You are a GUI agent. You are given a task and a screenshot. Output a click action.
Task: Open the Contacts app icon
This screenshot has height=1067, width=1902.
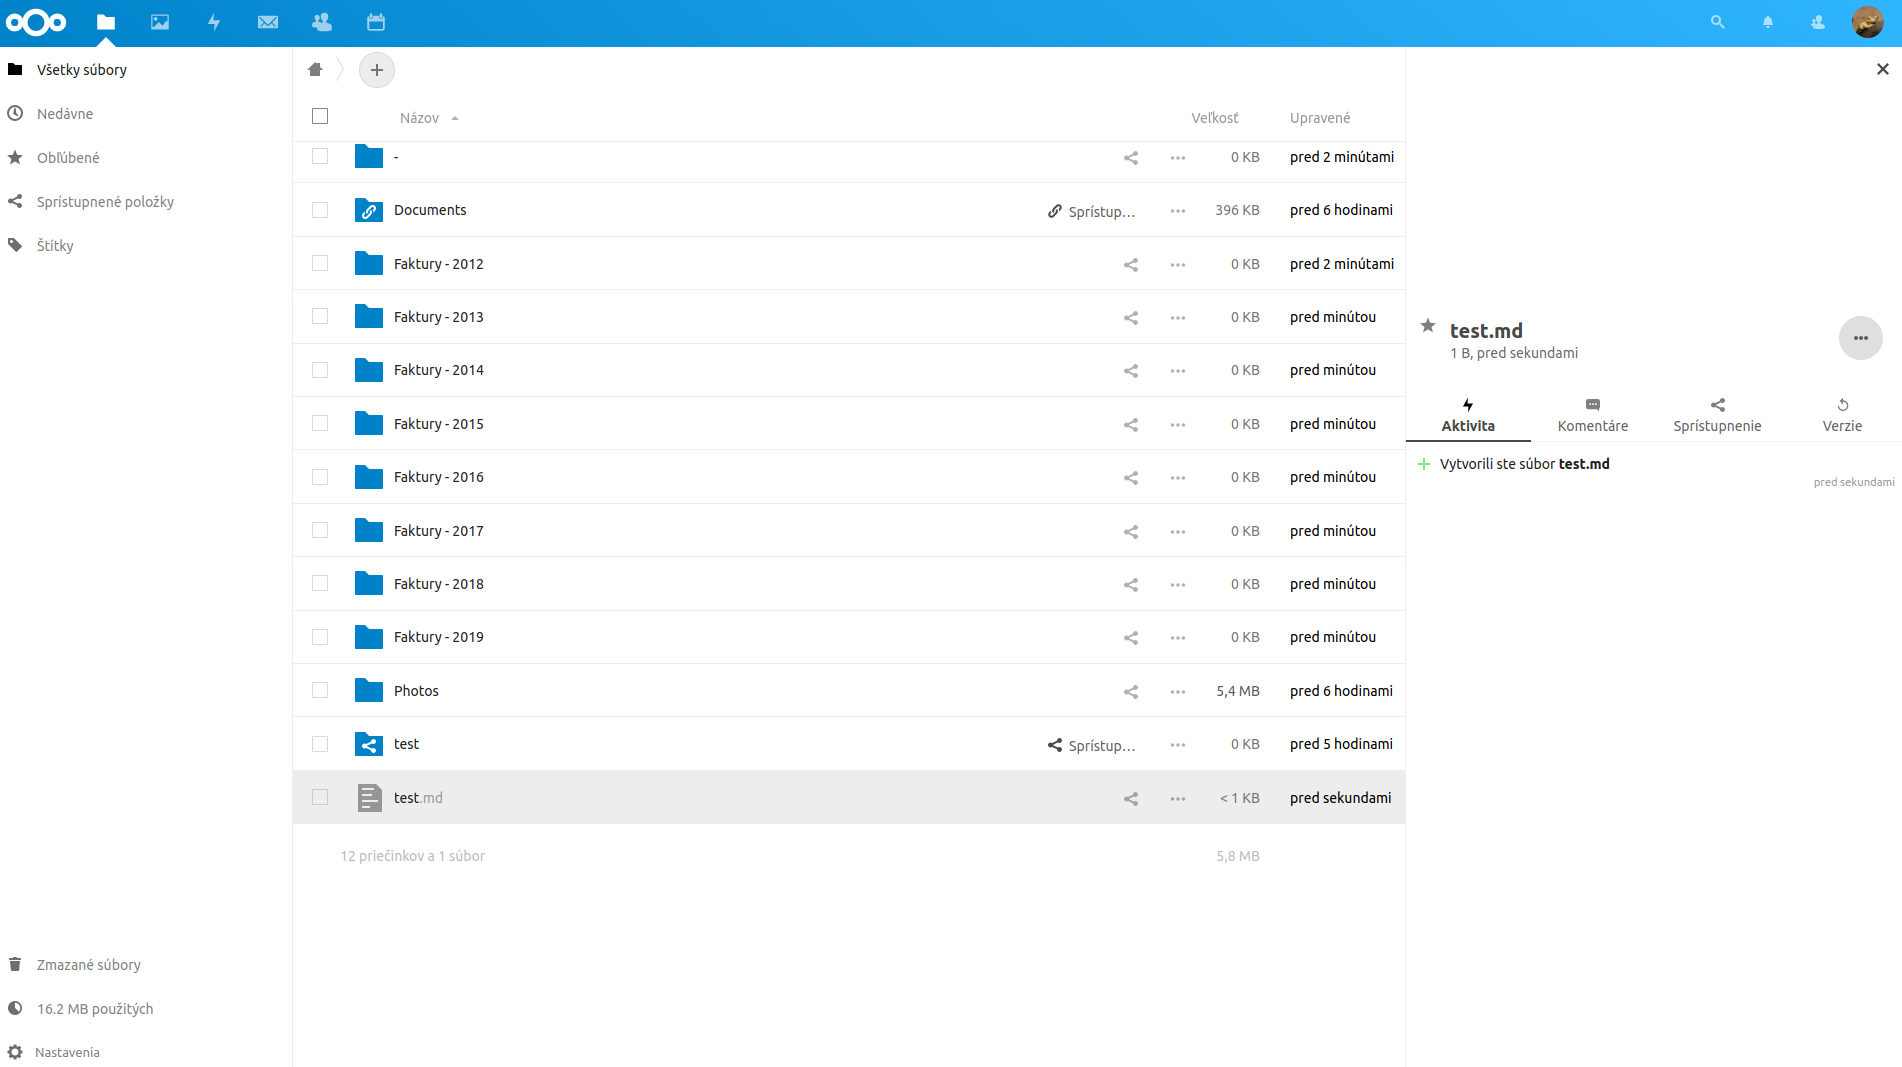pos(322,22)
